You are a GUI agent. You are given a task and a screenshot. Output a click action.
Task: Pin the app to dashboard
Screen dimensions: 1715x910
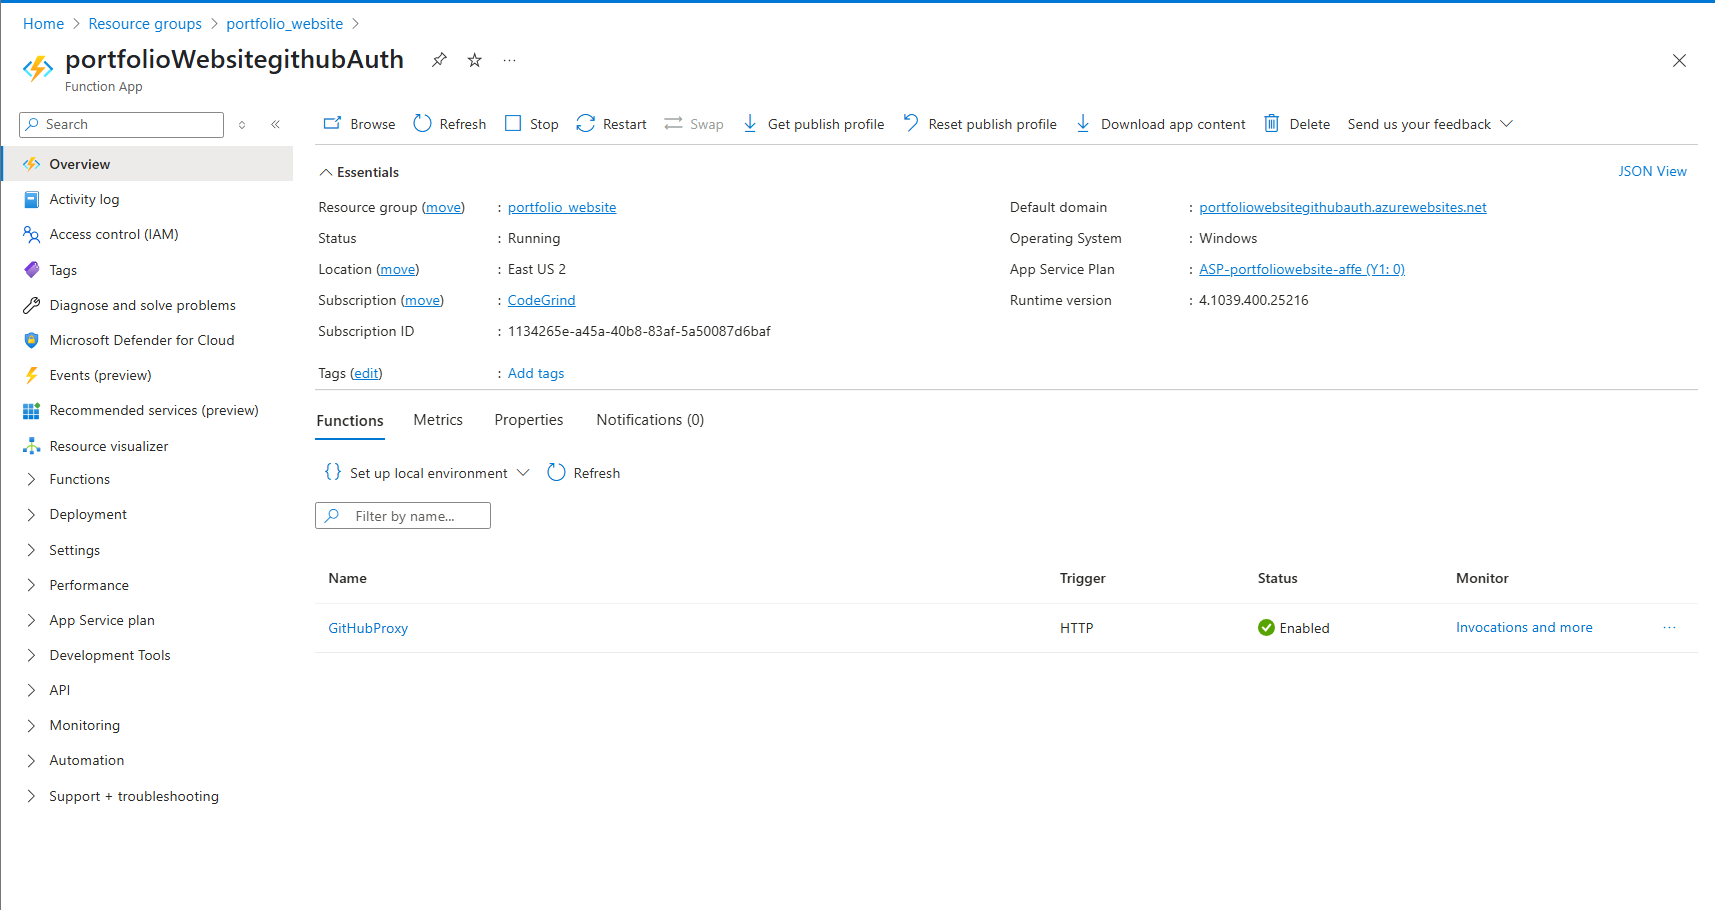[439, 60]
